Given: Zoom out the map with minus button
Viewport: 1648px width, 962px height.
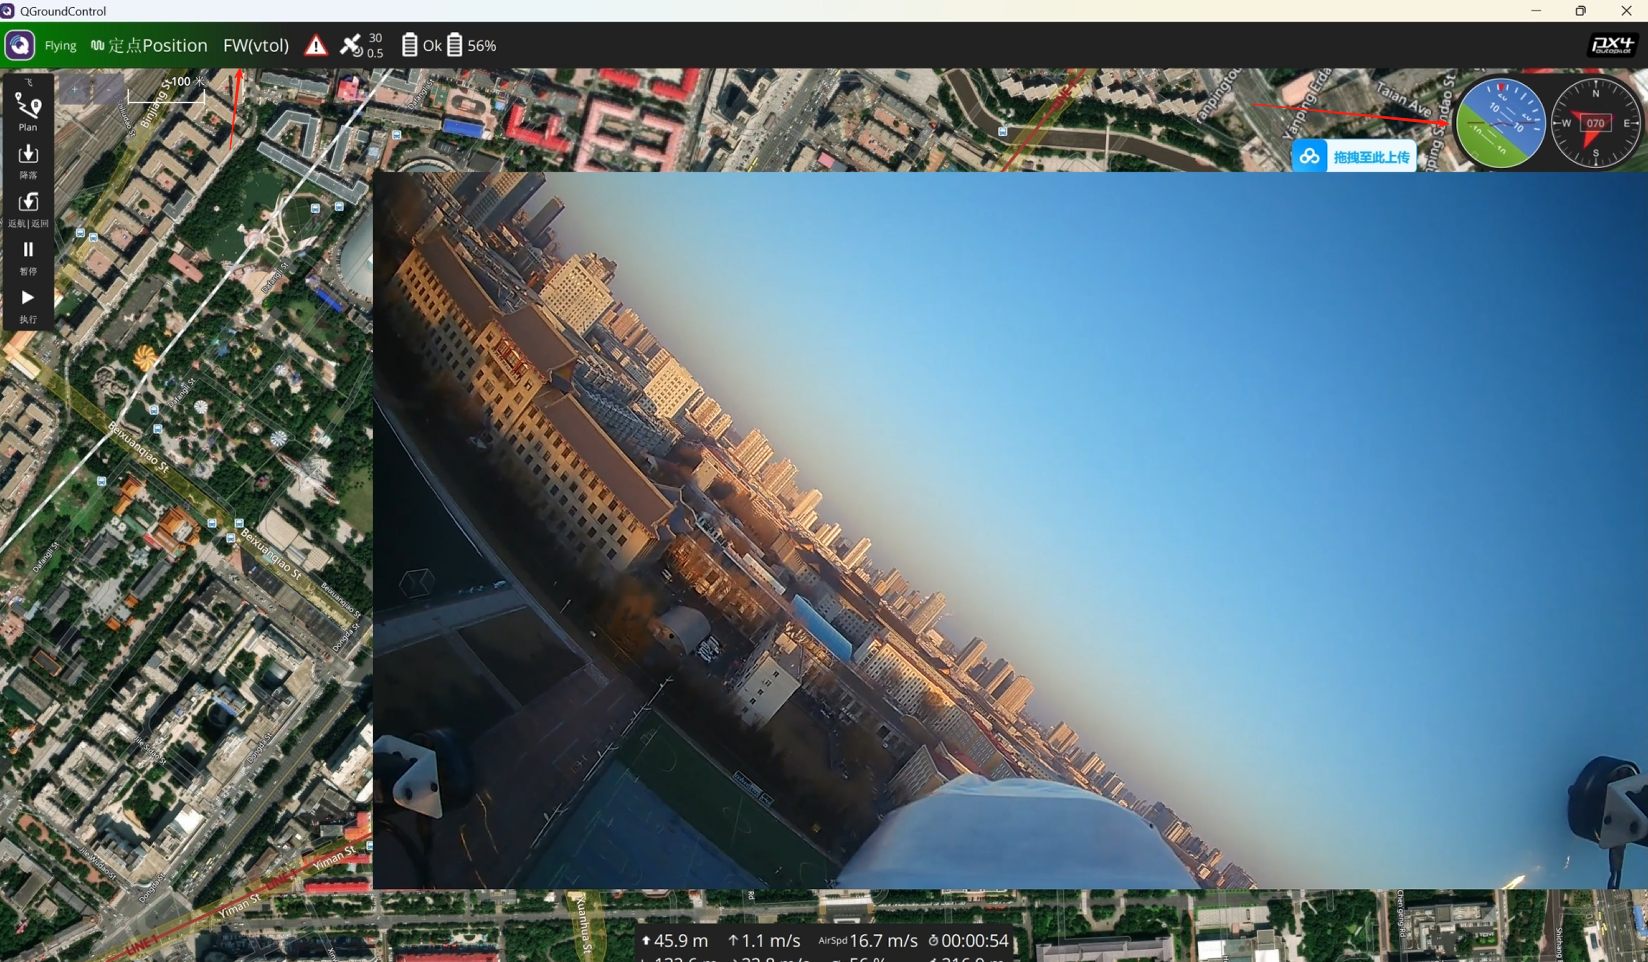Looking at the screenshot, I should pos(108,89).
